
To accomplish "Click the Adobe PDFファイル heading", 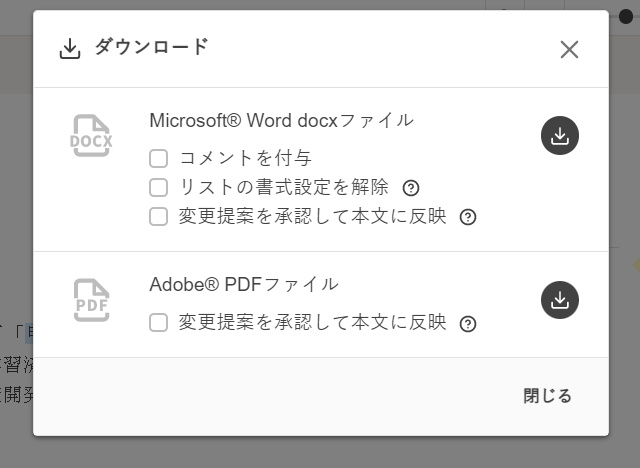I will point(244,284).
